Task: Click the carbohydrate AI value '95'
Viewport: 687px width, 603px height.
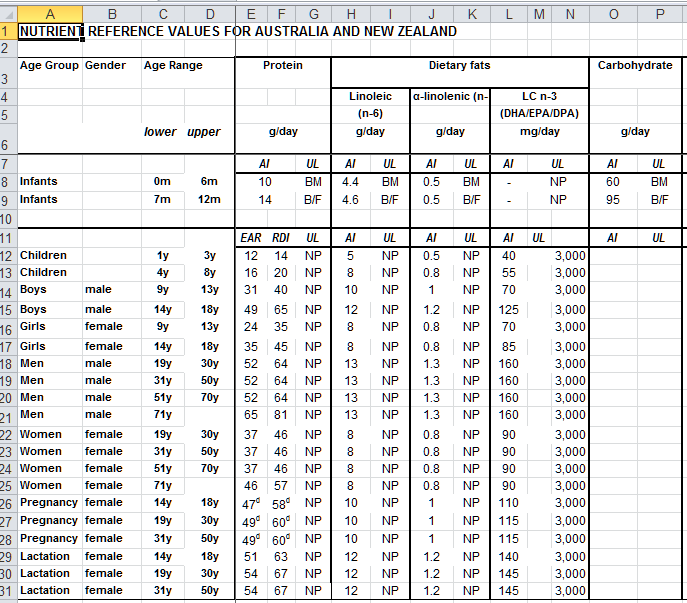Action: click(x=613, y=200)
